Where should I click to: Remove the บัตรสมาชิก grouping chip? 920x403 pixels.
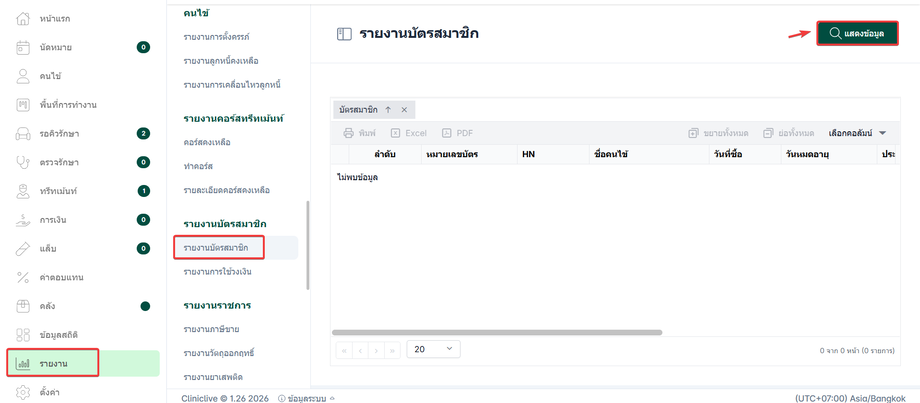pos(404,110)
